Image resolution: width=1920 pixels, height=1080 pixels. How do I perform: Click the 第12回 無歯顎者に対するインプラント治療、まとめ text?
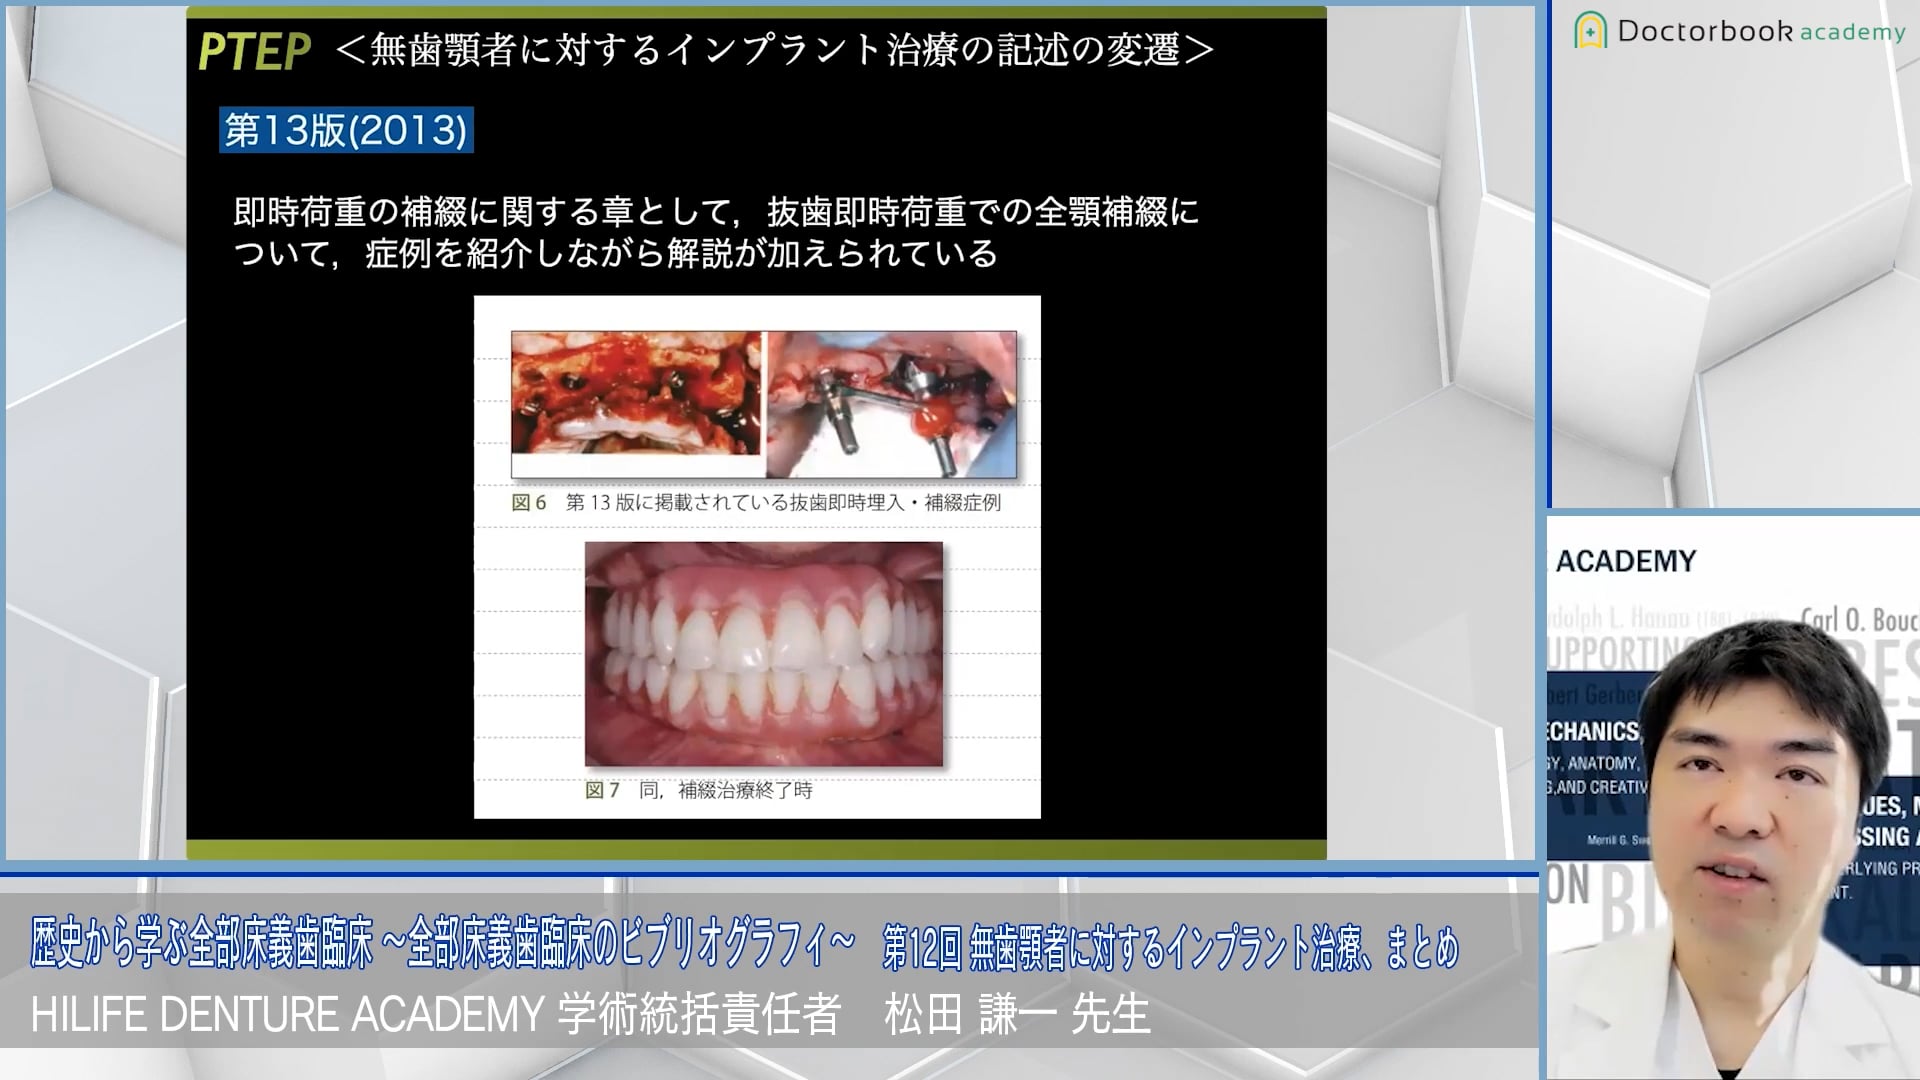click(1171, 946)
